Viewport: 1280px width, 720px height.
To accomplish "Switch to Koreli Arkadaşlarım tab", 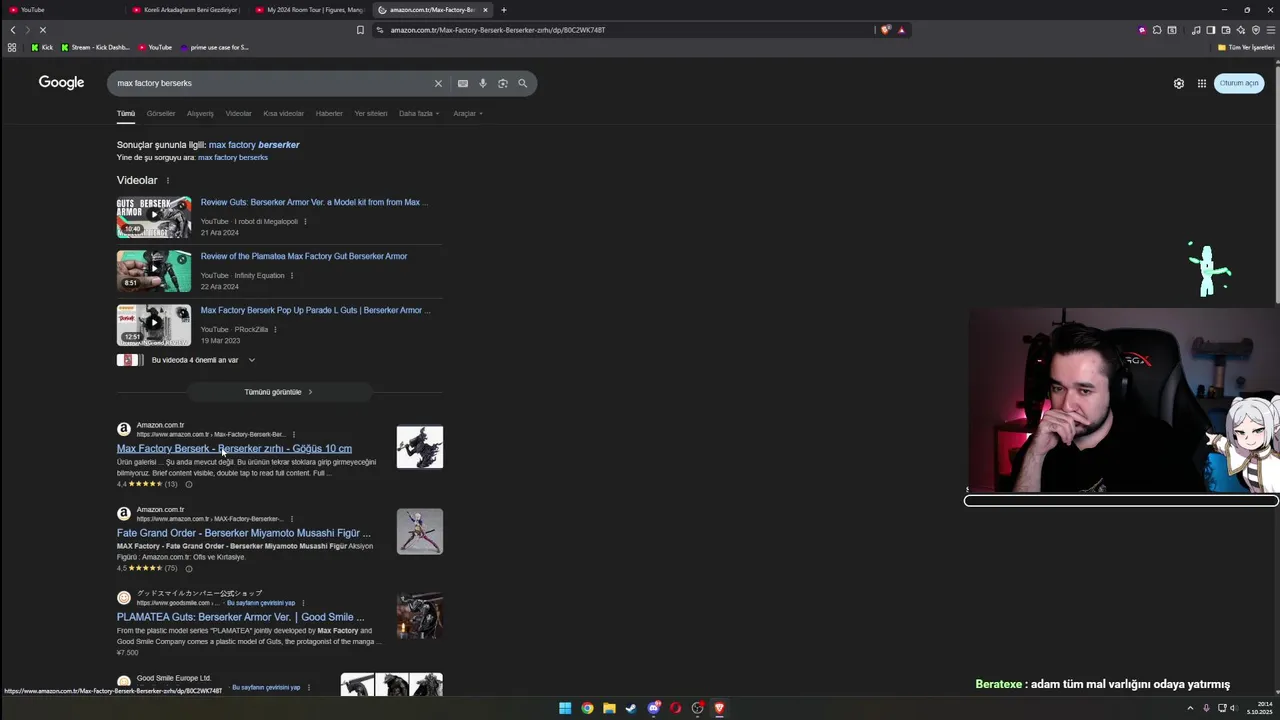I will (x=185, y=10).
